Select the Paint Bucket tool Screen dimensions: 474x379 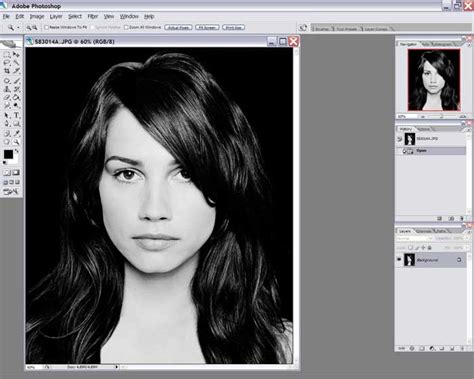(16, 98)
